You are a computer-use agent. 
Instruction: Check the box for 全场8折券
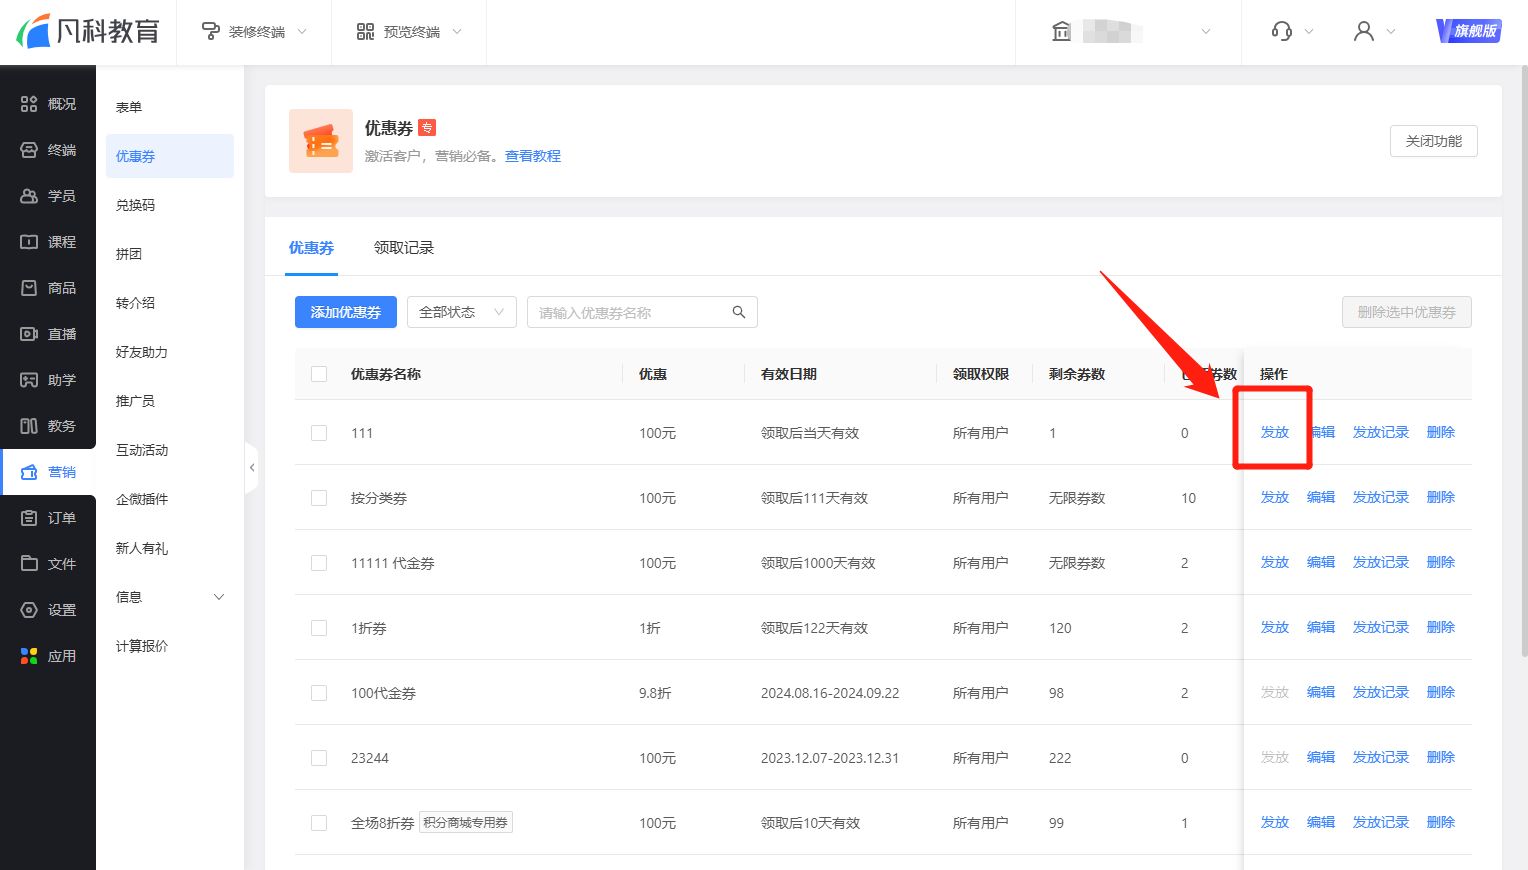tap(319, 823)
